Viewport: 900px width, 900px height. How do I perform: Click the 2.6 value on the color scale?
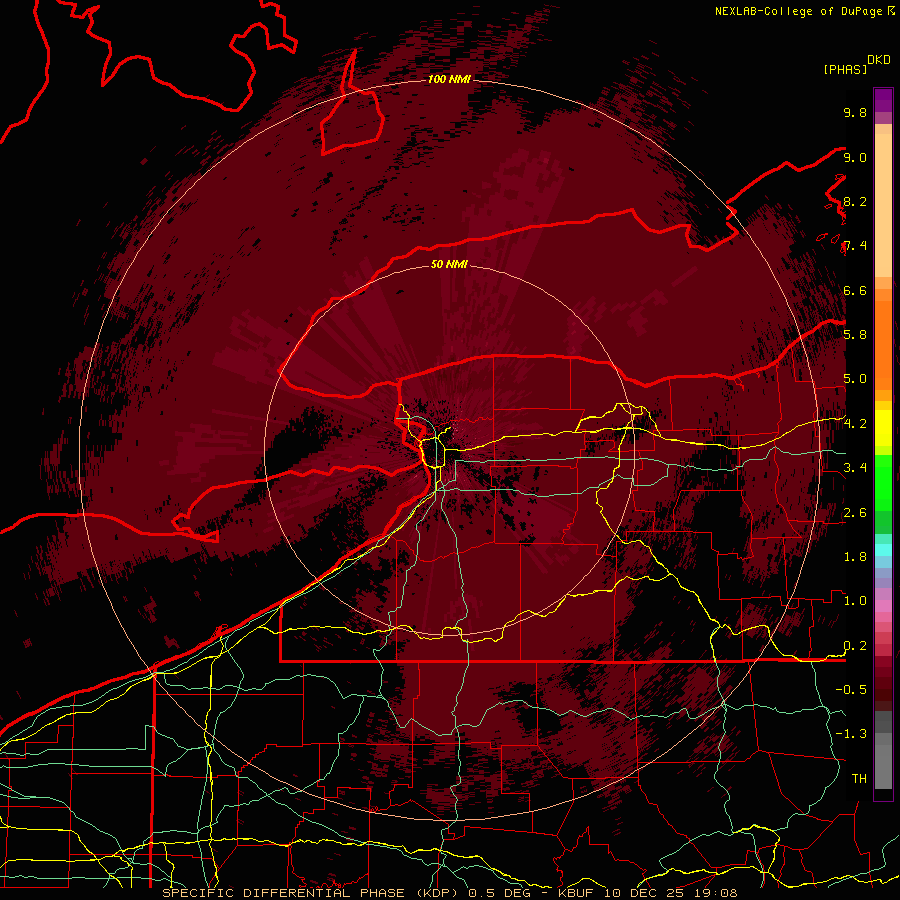(x=855, y=513)
